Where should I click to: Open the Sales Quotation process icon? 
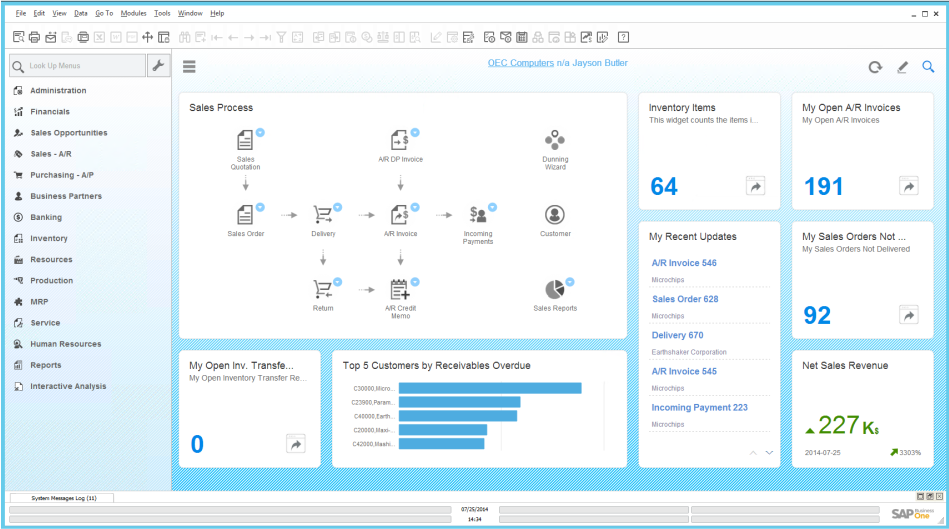click(245, 140)
